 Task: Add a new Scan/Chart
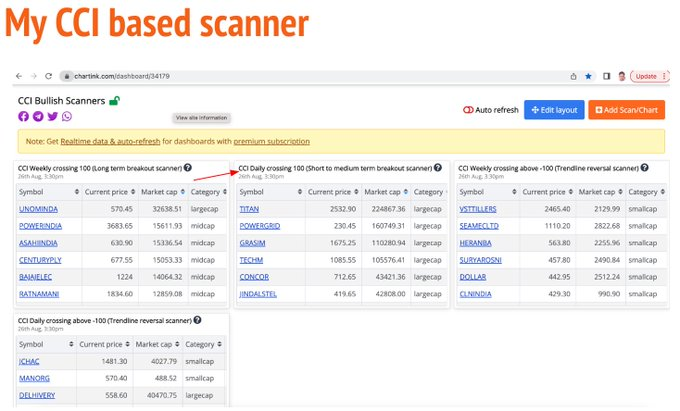[x=626, y=110]
